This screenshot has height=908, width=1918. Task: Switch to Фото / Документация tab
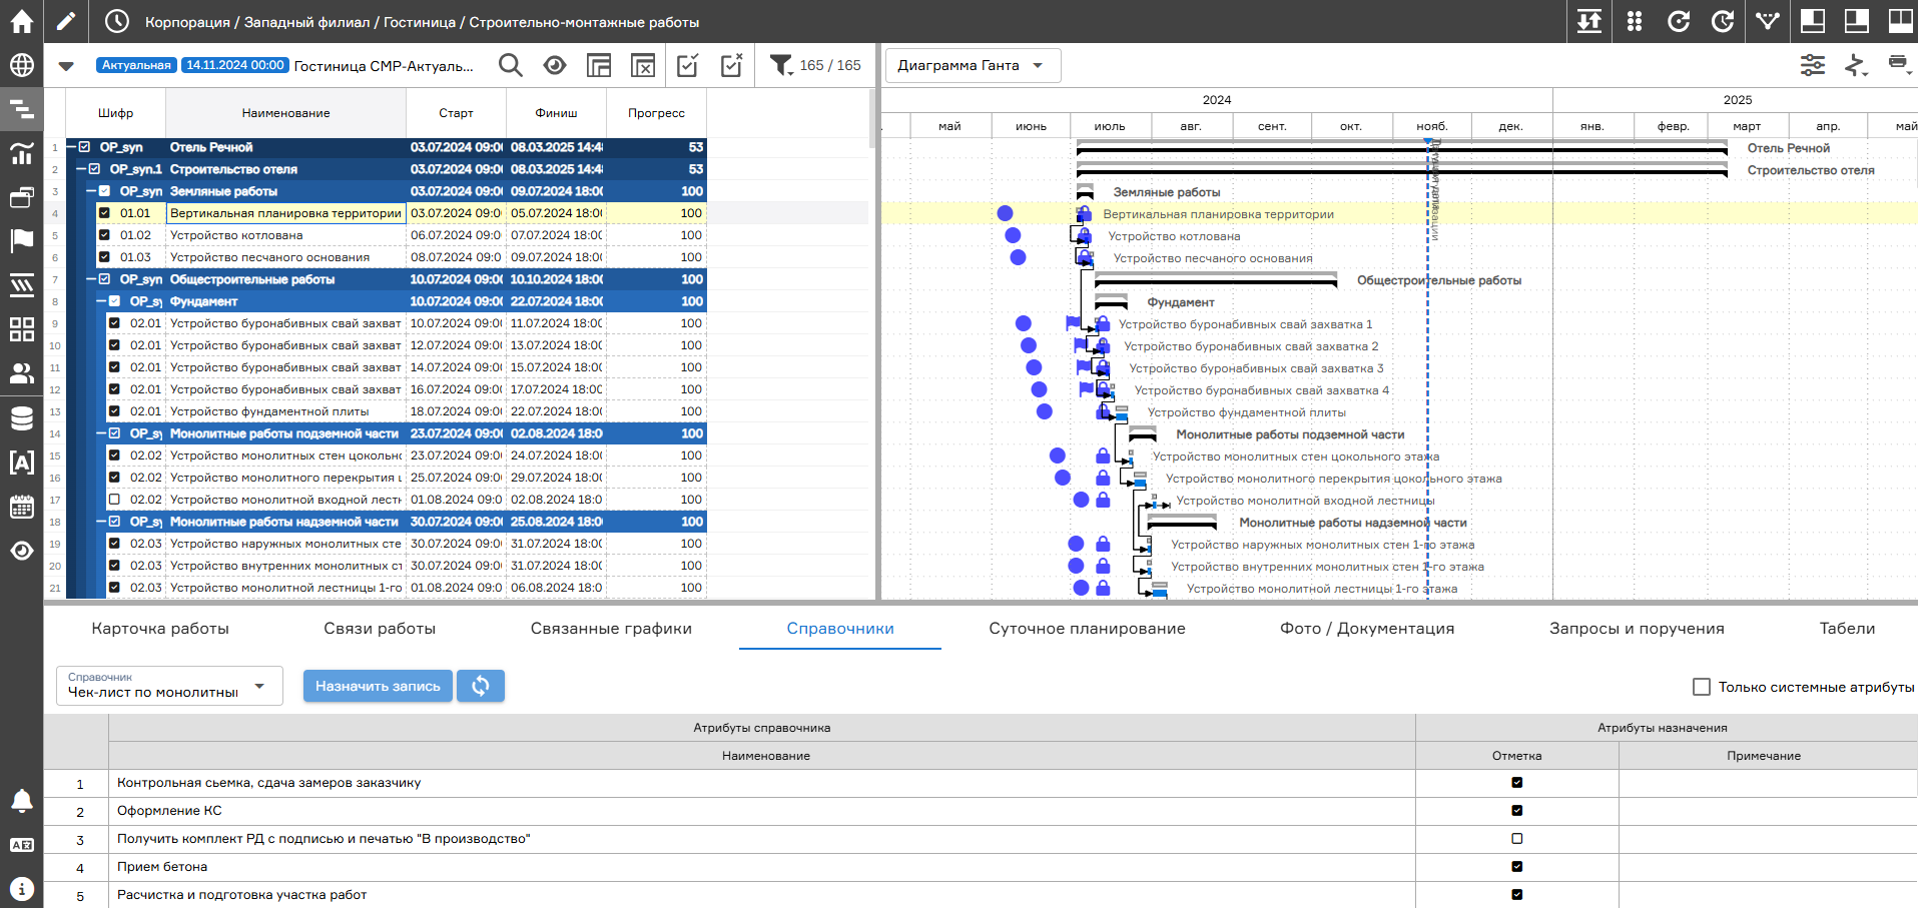1367,628
